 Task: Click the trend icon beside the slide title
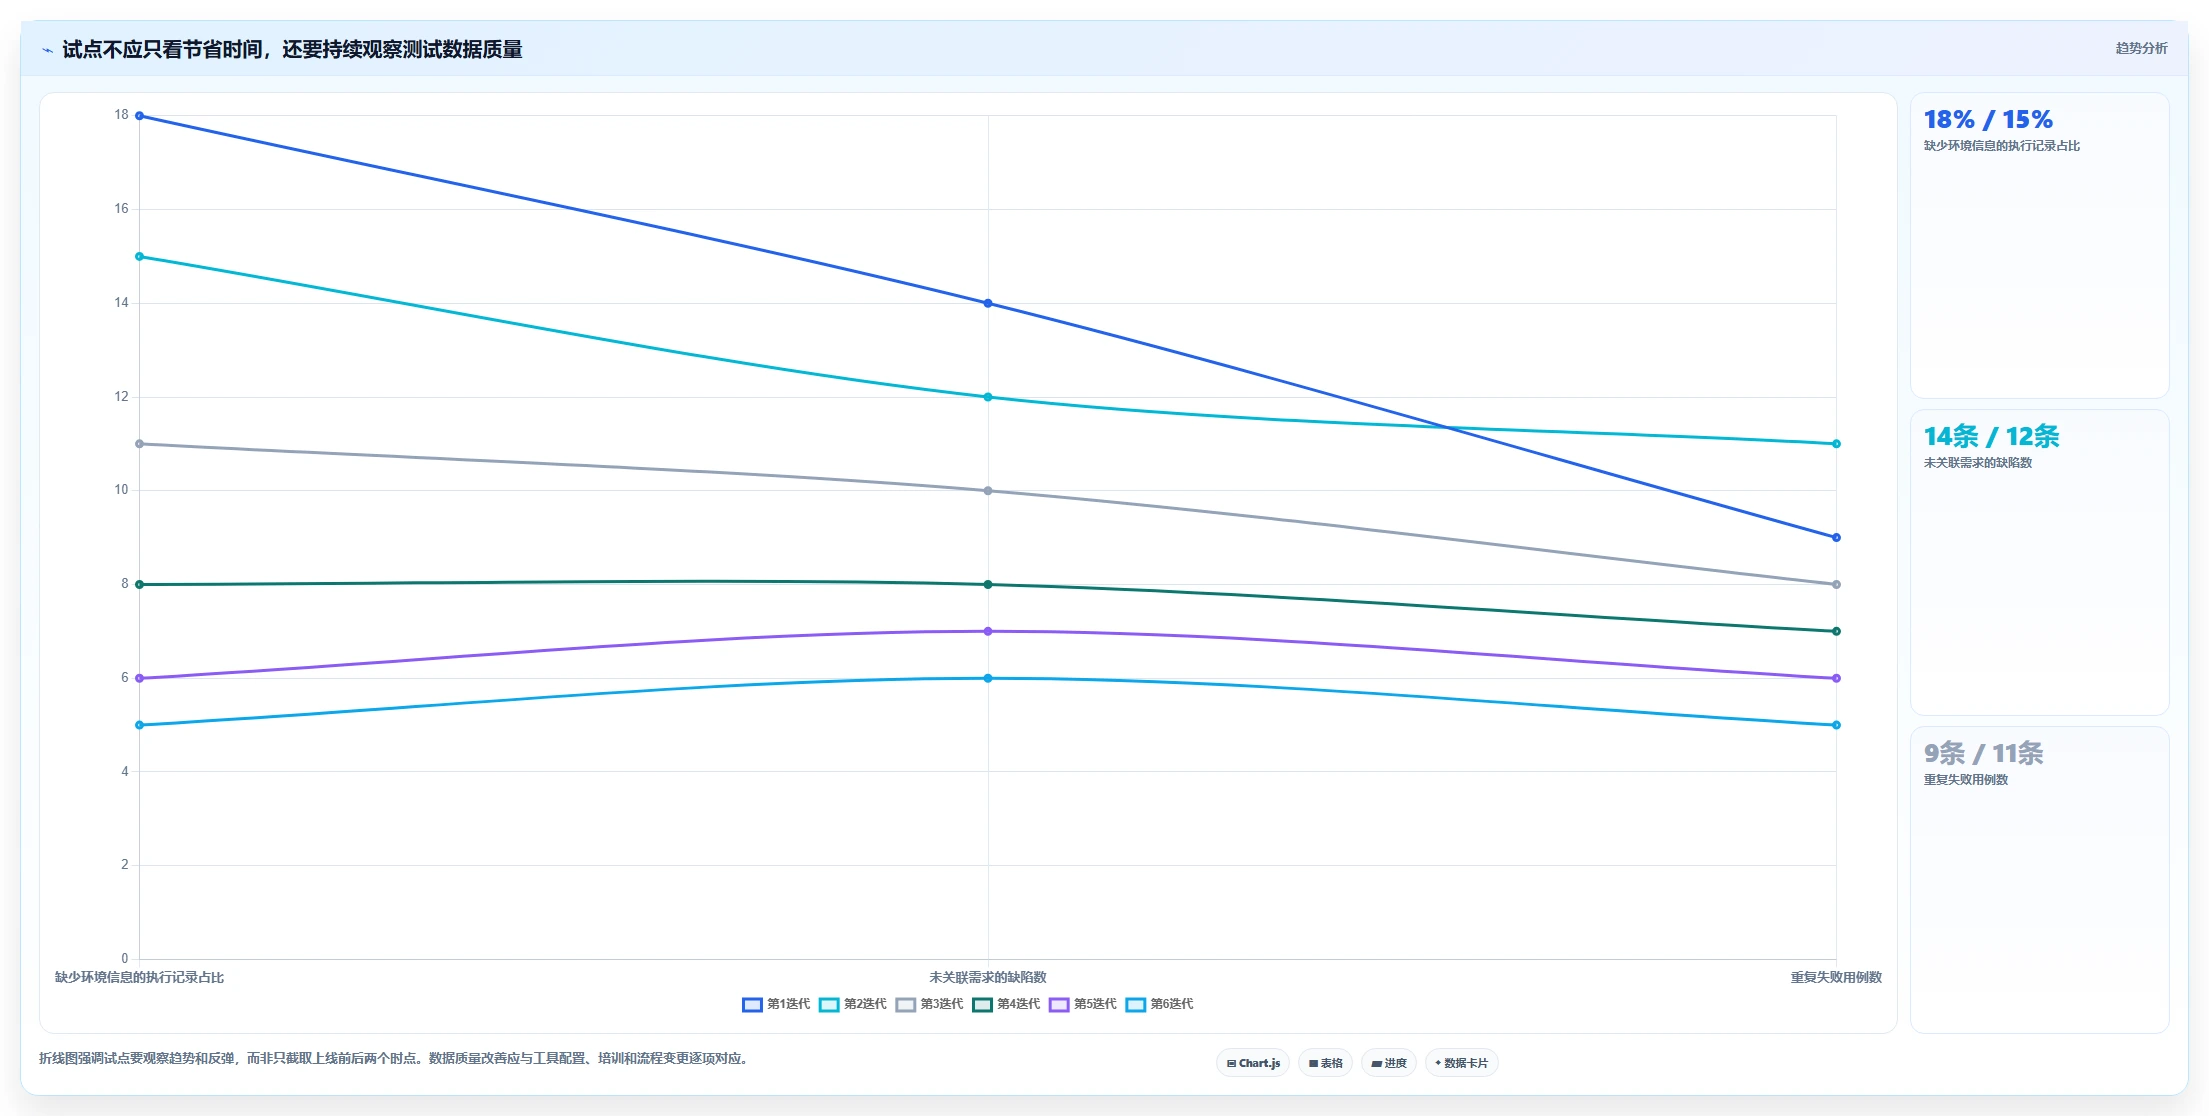(47, 50)
